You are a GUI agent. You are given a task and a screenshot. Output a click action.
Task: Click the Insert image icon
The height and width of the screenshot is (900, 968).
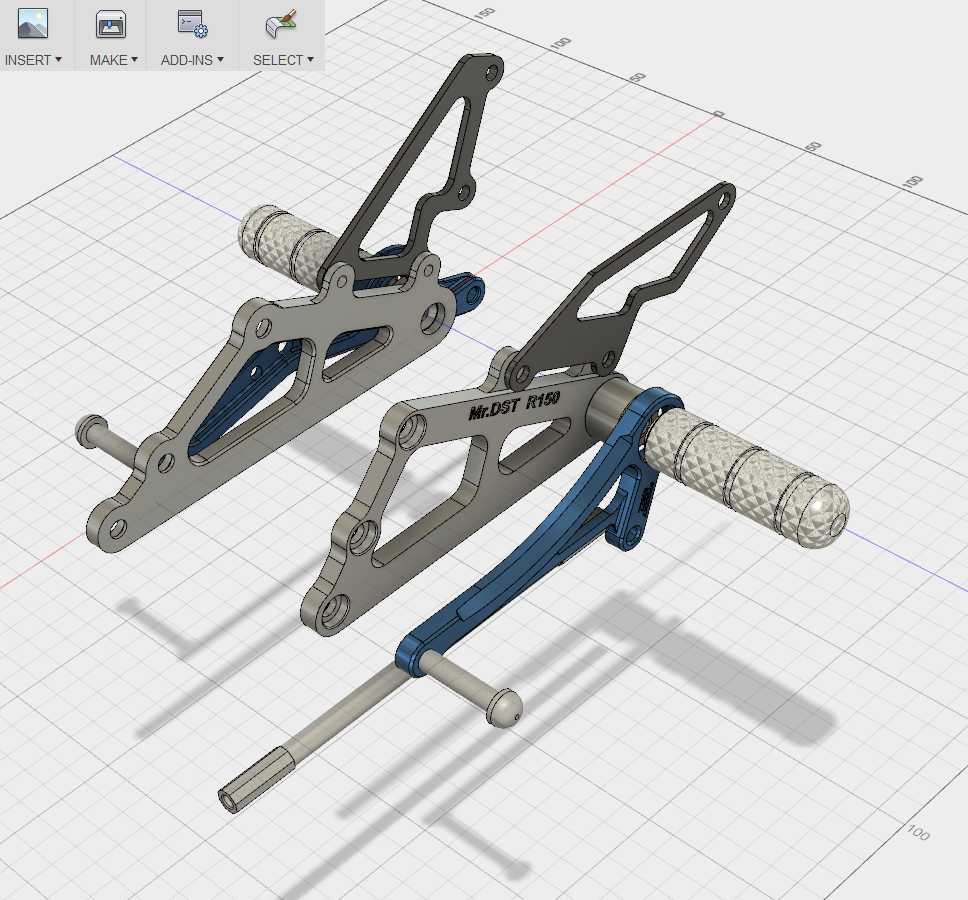click(33, 23)
